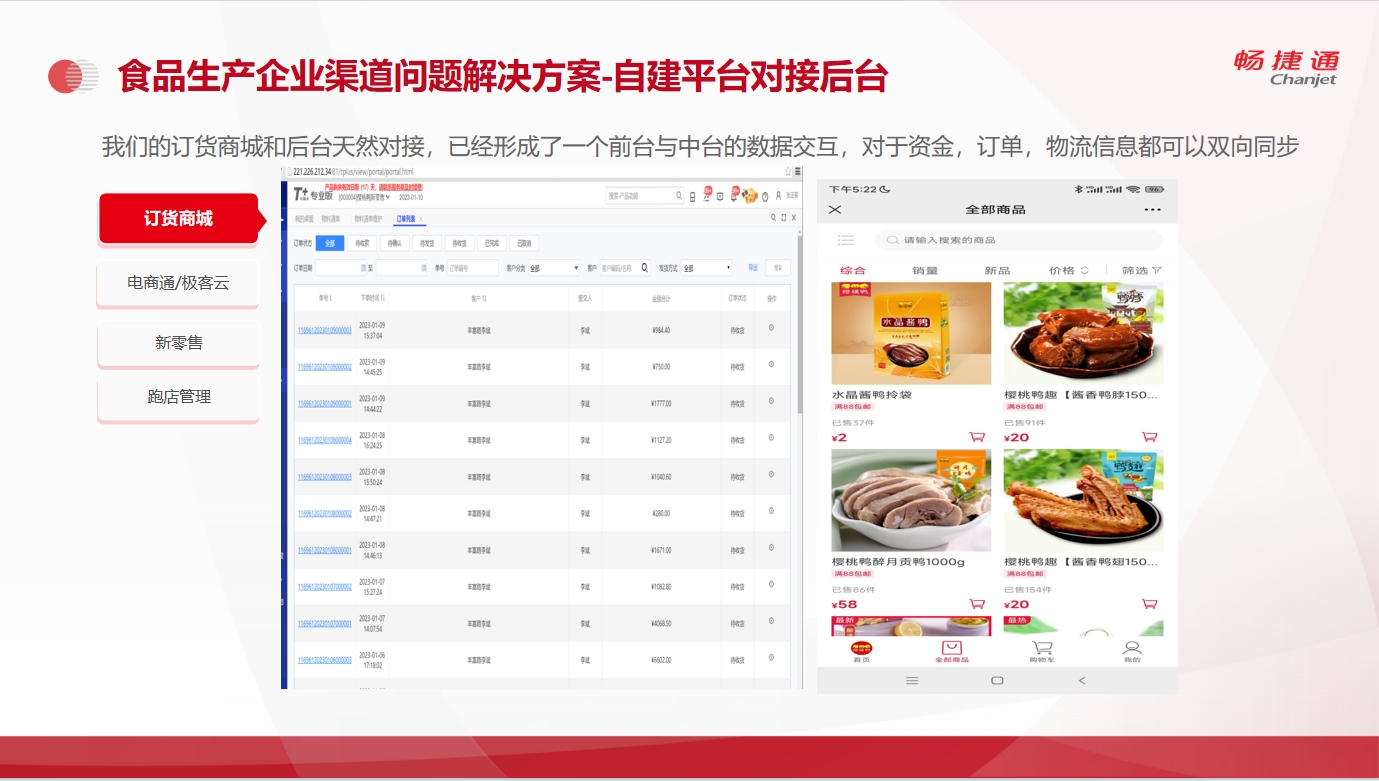Image resolution: width=1379 pixels, height=781 pixels.
Task: Filter orders by 全部 status
Action: [330, 243]
